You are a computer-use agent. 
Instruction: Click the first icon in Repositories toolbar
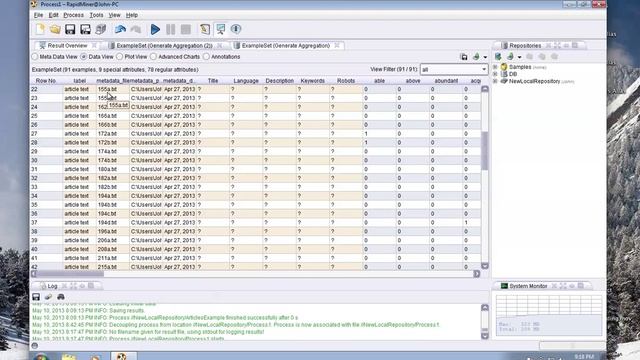[498, 57]
